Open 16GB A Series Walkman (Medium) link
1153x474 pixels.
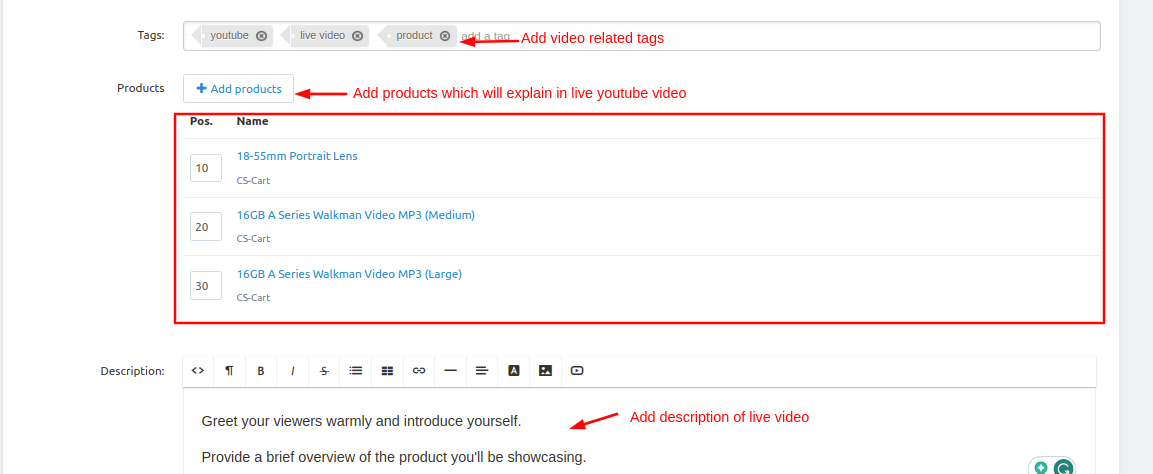[355, 215]
